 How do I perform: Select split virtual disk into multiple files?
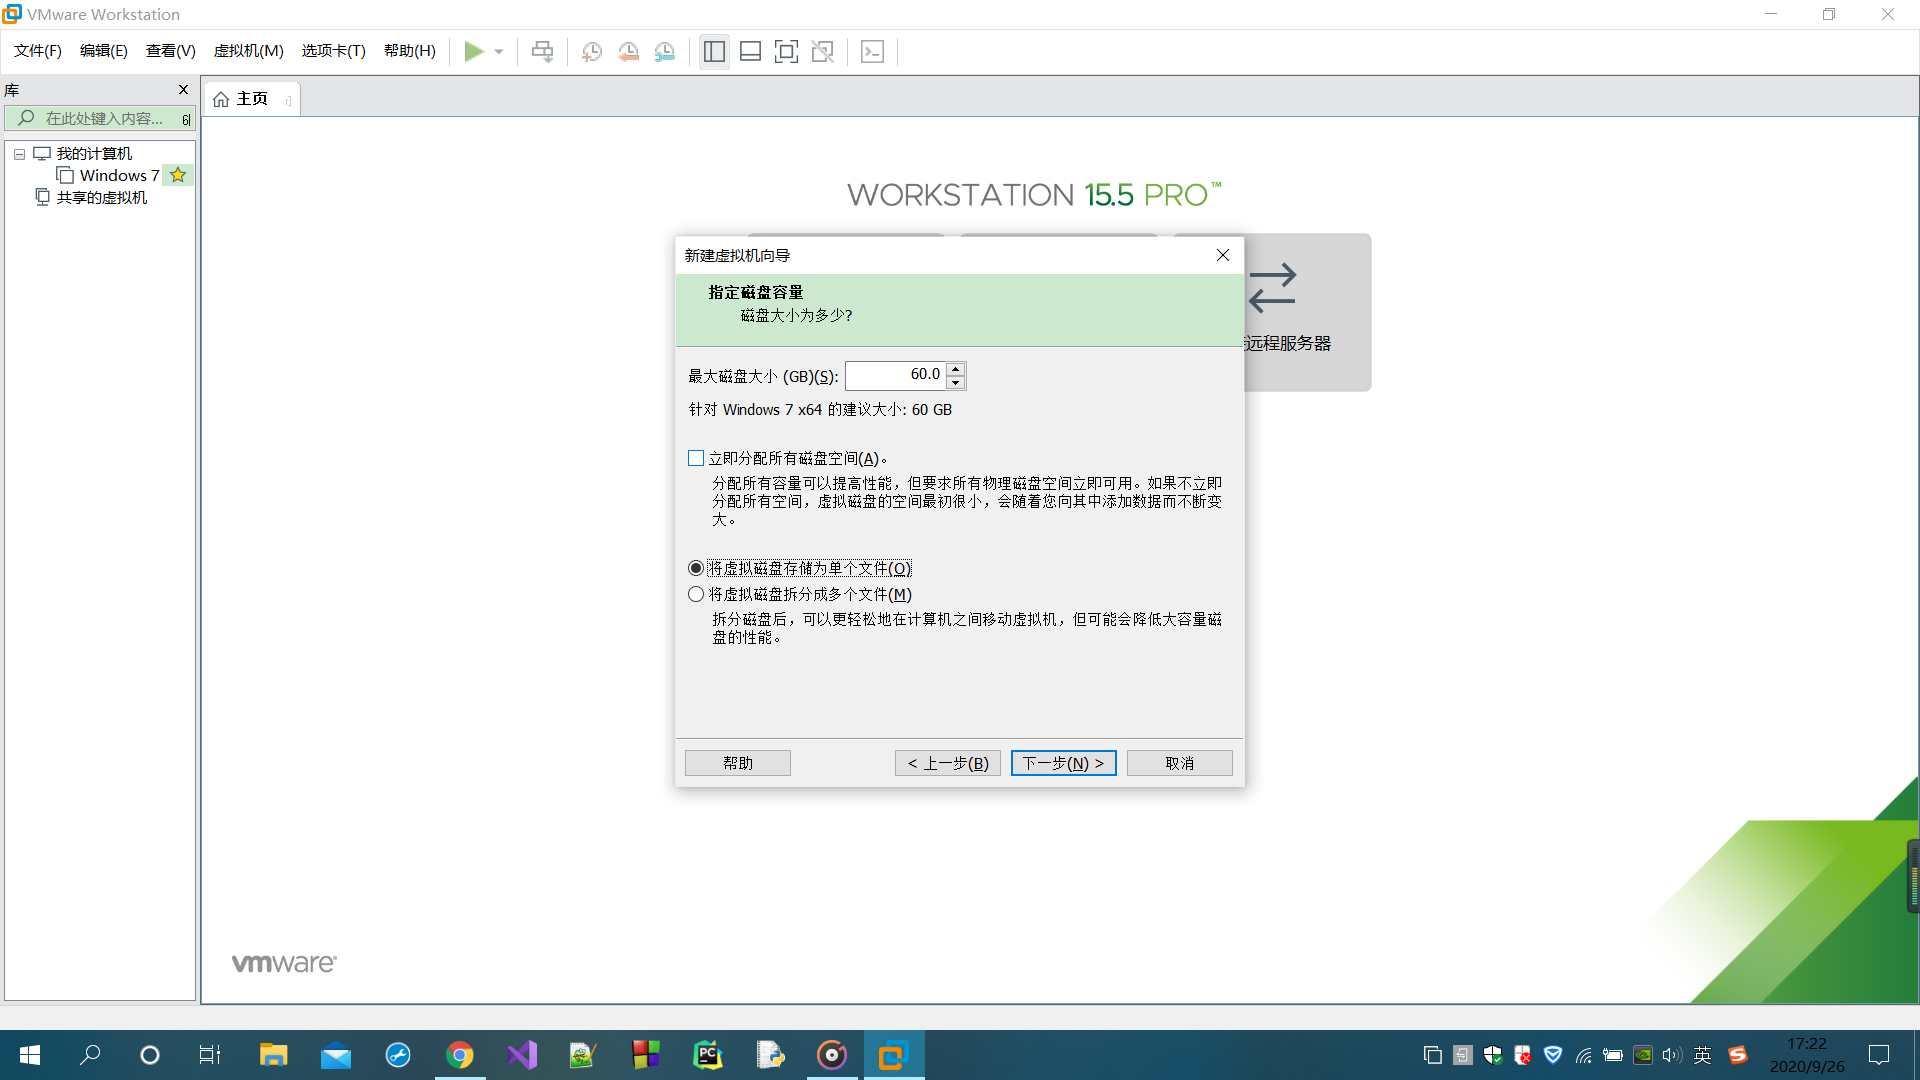pyautogui.click(x=696, y=594)
